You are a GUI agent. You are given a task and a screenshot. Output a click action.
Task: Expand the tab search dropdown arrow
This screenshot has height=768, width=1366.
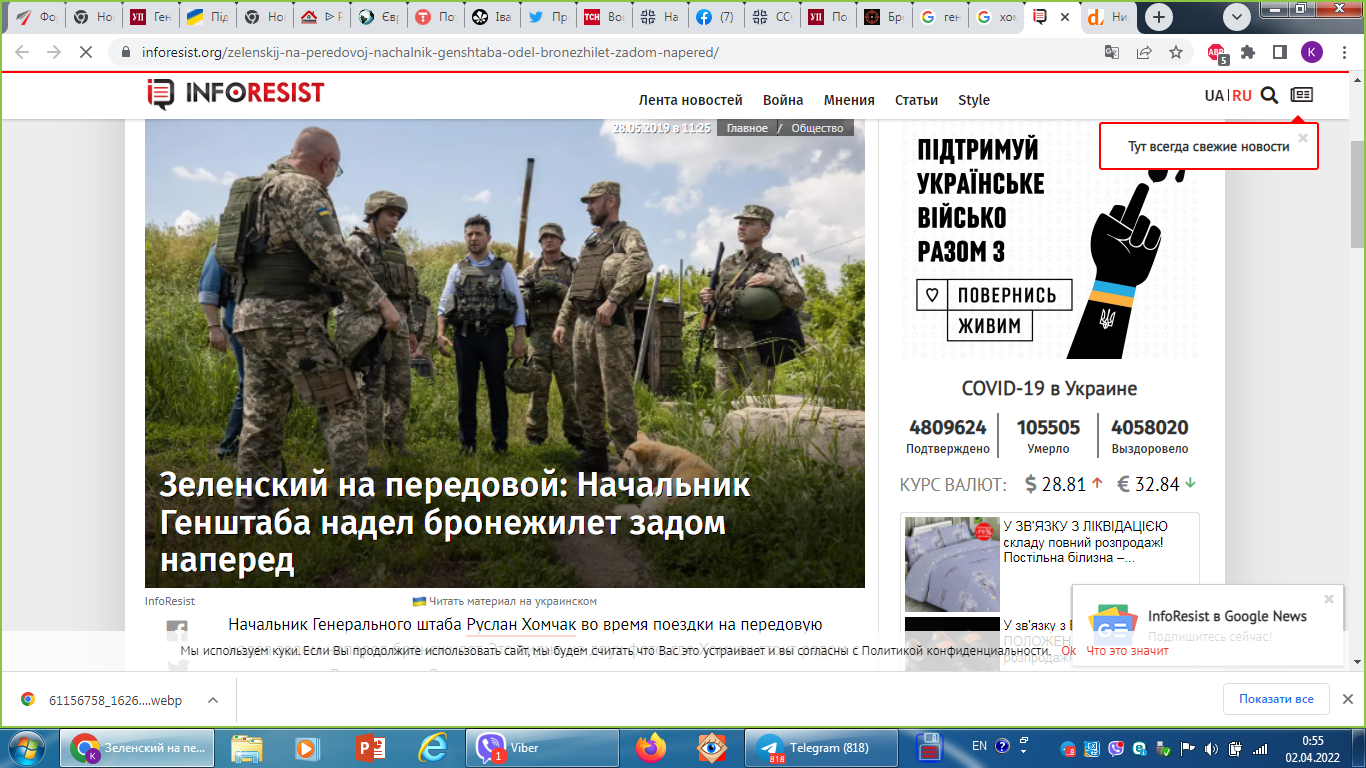click(x=1237, y=17)
